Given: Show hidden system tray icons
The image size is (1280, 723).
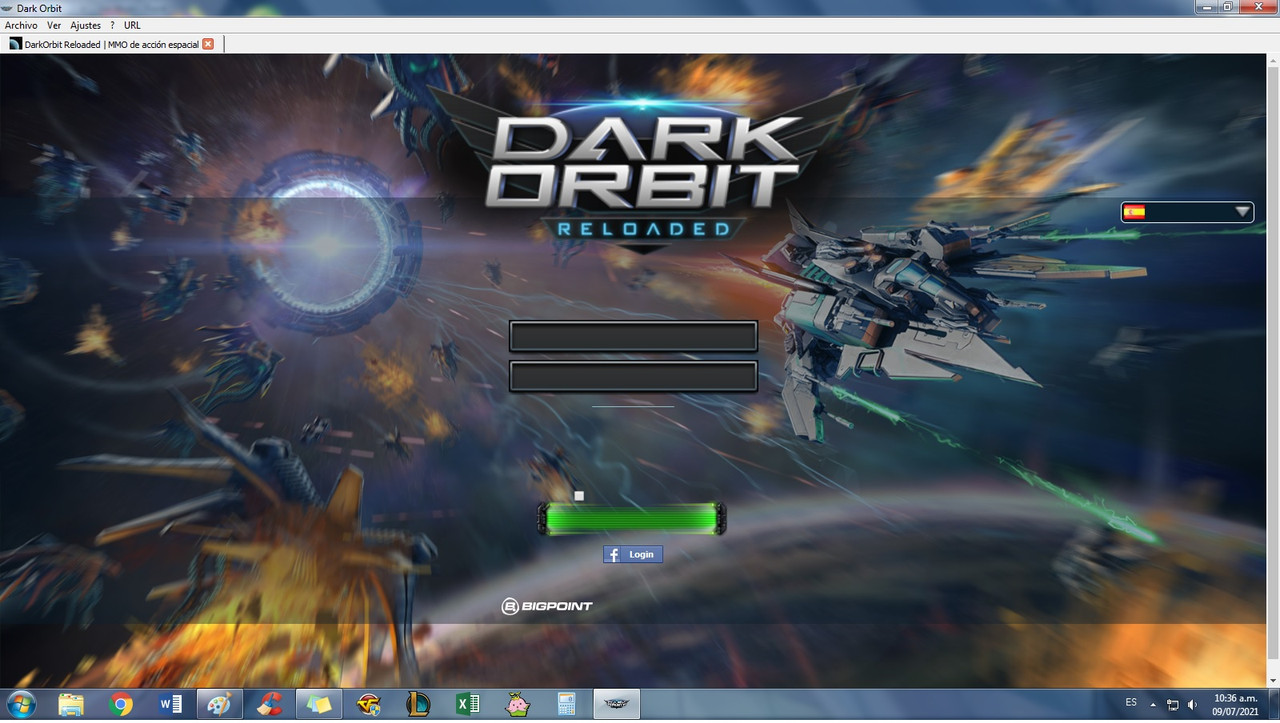Looking at the screenshot, I should click(1153, 704).
